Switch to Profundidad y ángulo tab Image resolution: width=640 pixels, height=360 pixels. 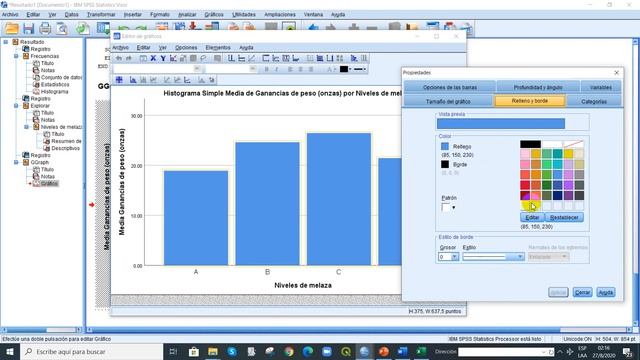(538, 87)
